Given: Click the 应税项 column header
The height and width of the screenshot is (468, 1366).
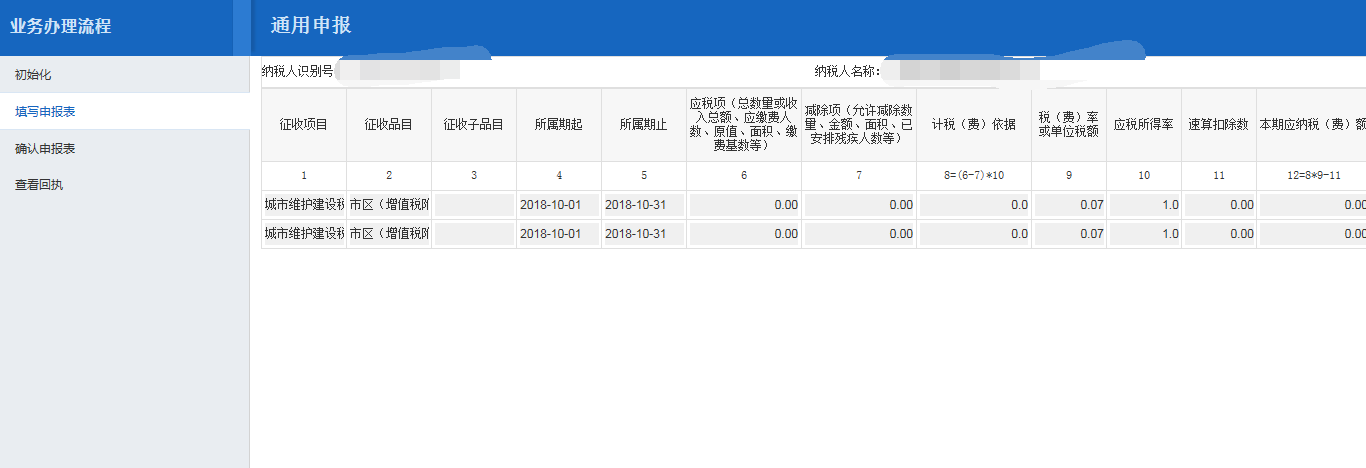Looking at the screenshot, I should point(744,125).
